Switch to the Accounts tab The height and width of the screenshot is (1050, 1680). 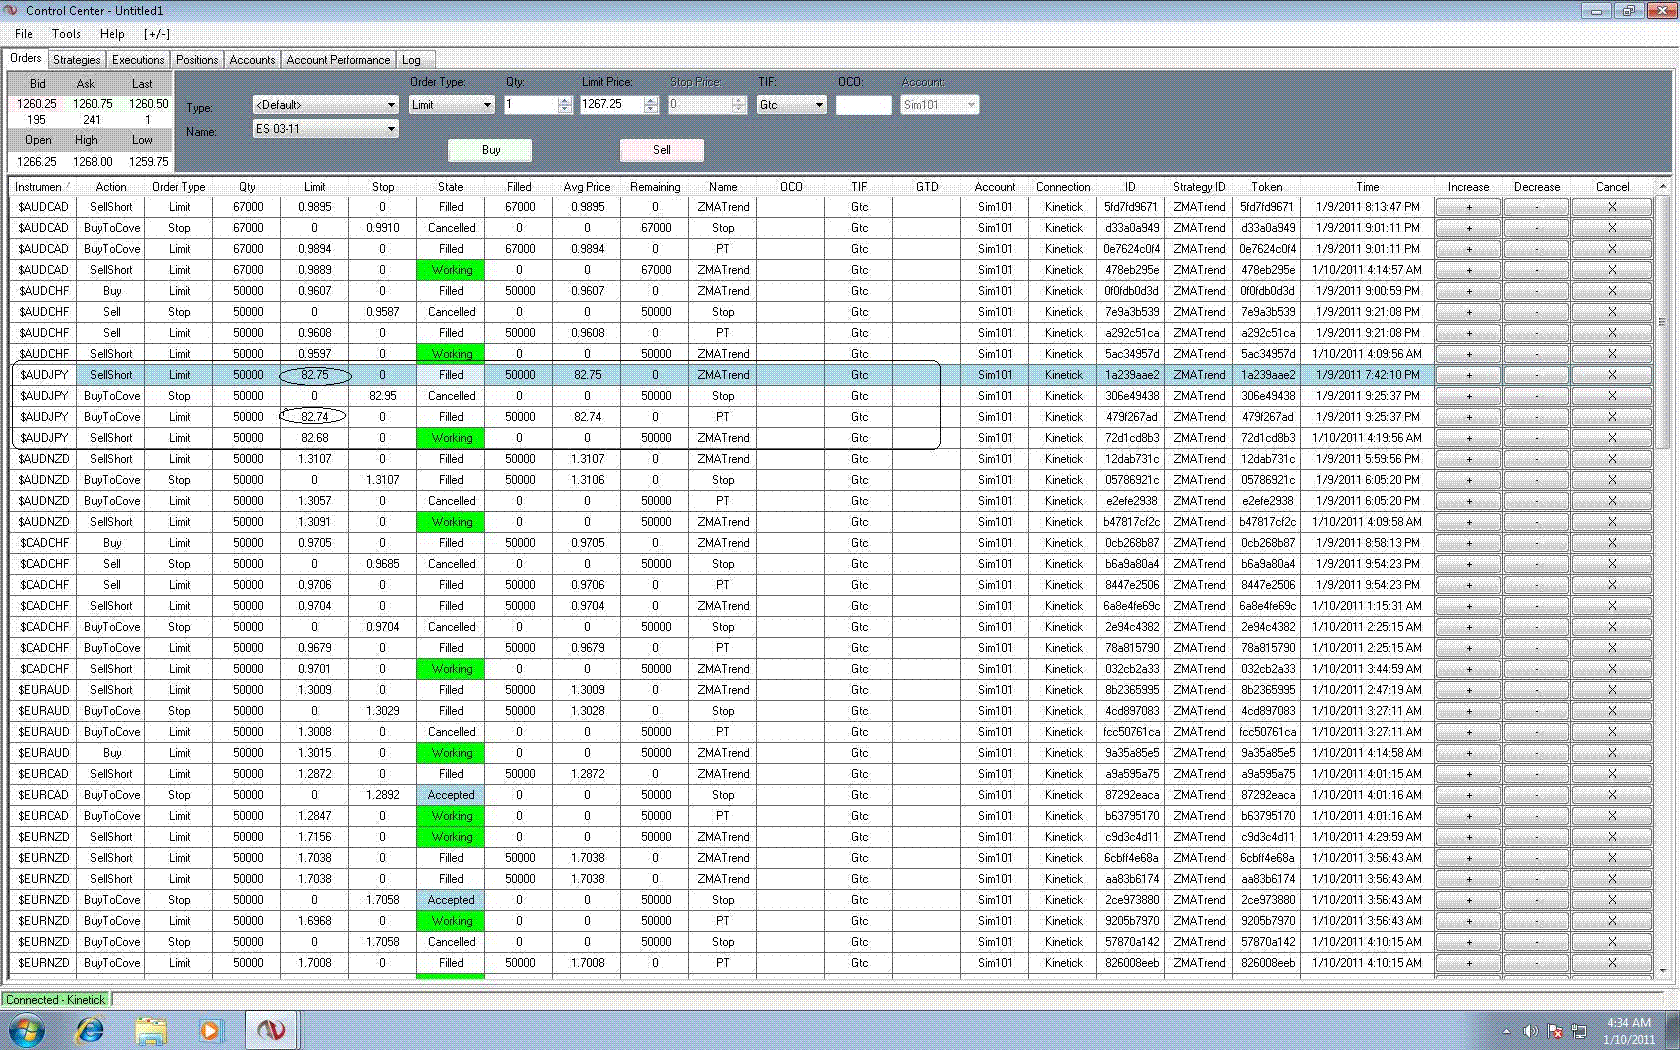252,60
